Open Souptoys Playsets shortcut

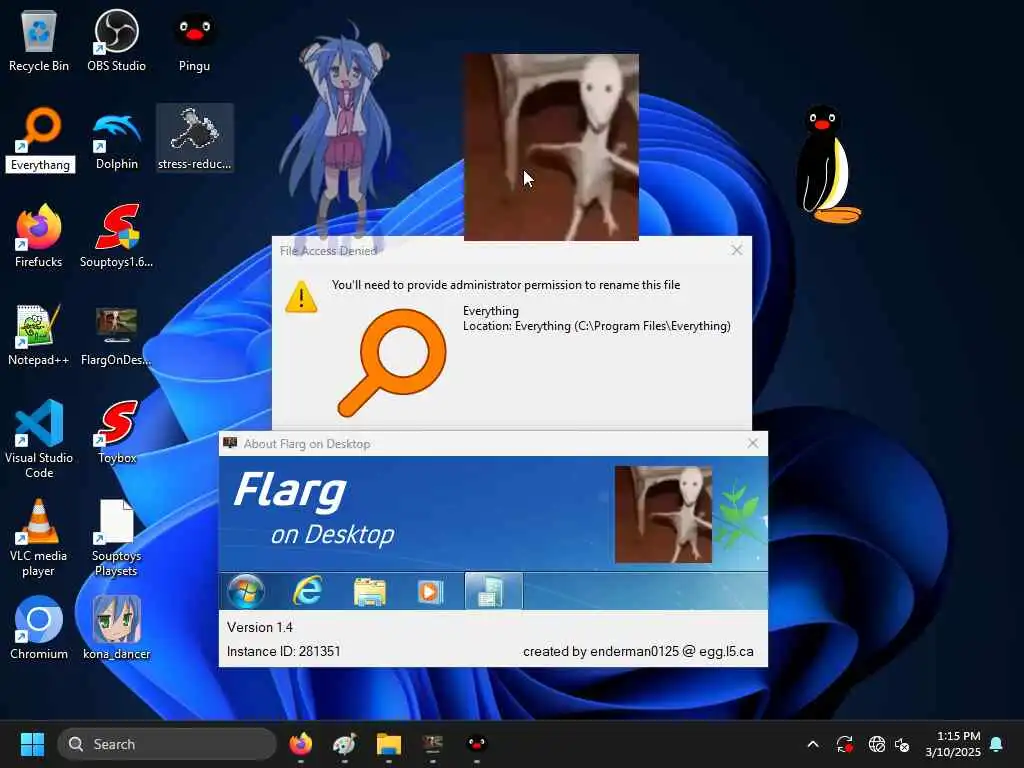pyautogui.click(x=116, y=537)
